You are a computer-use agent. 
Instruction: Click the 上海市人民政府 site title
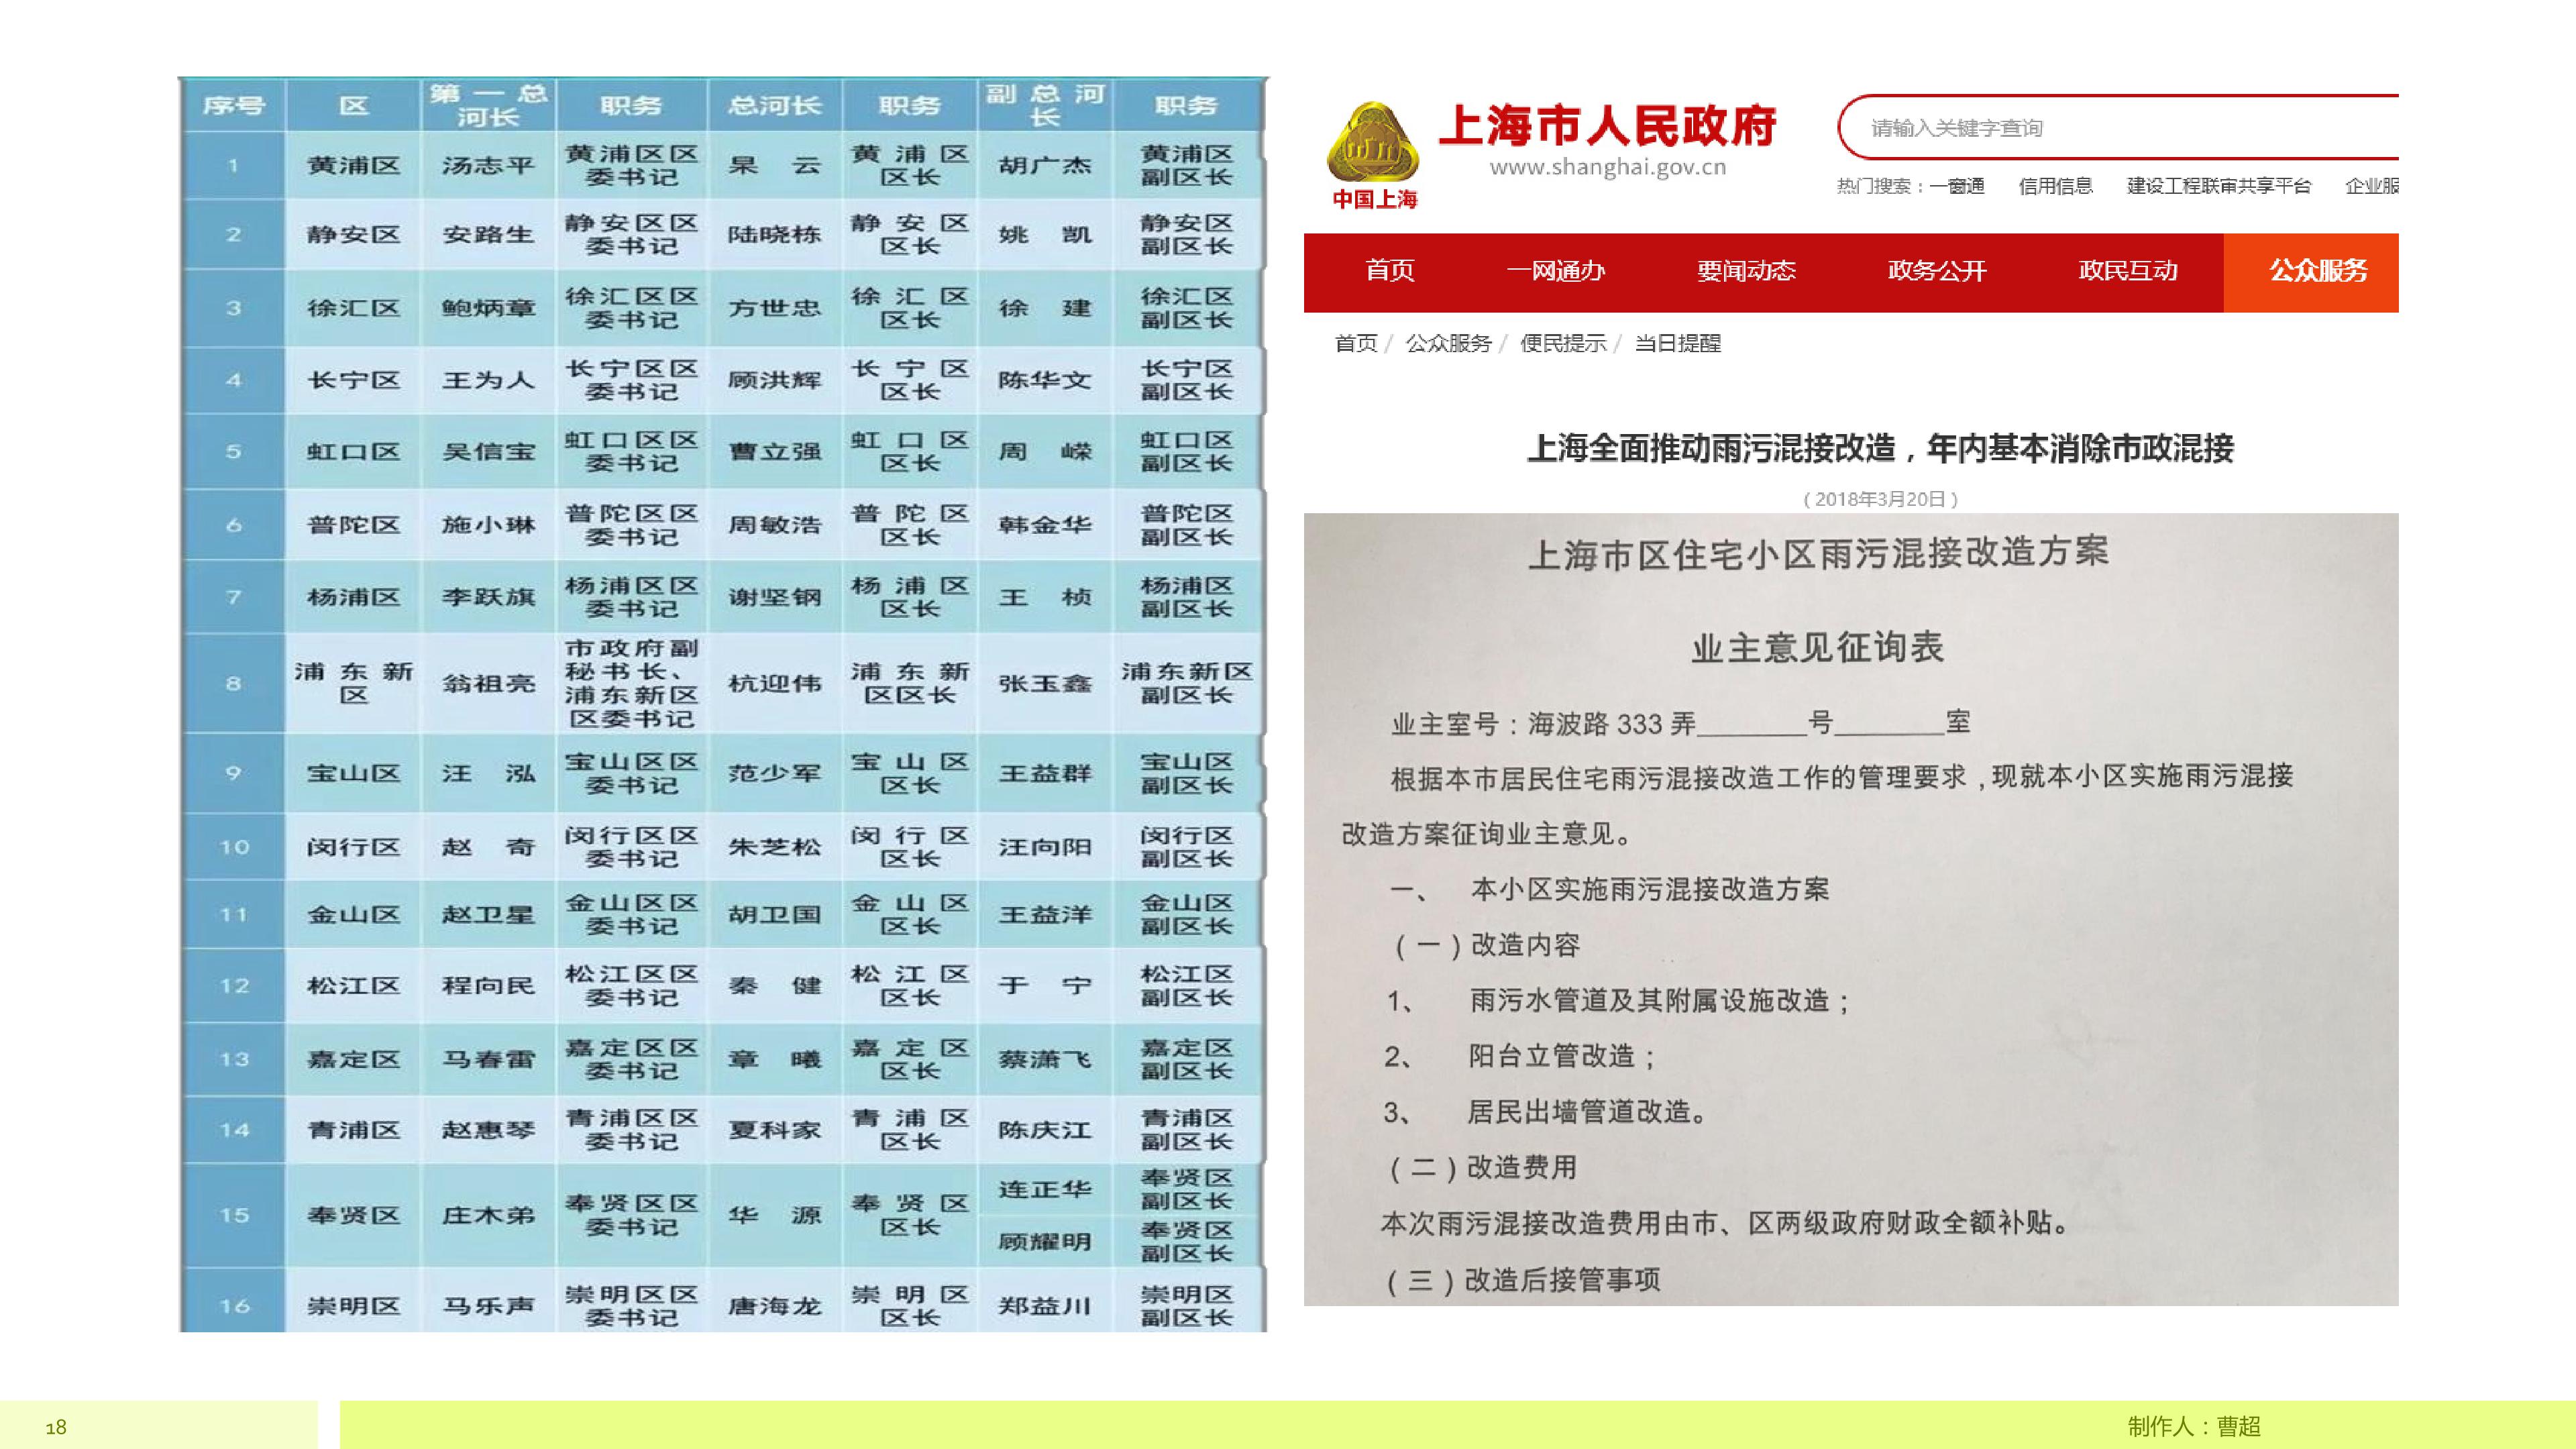[1607, 125]
